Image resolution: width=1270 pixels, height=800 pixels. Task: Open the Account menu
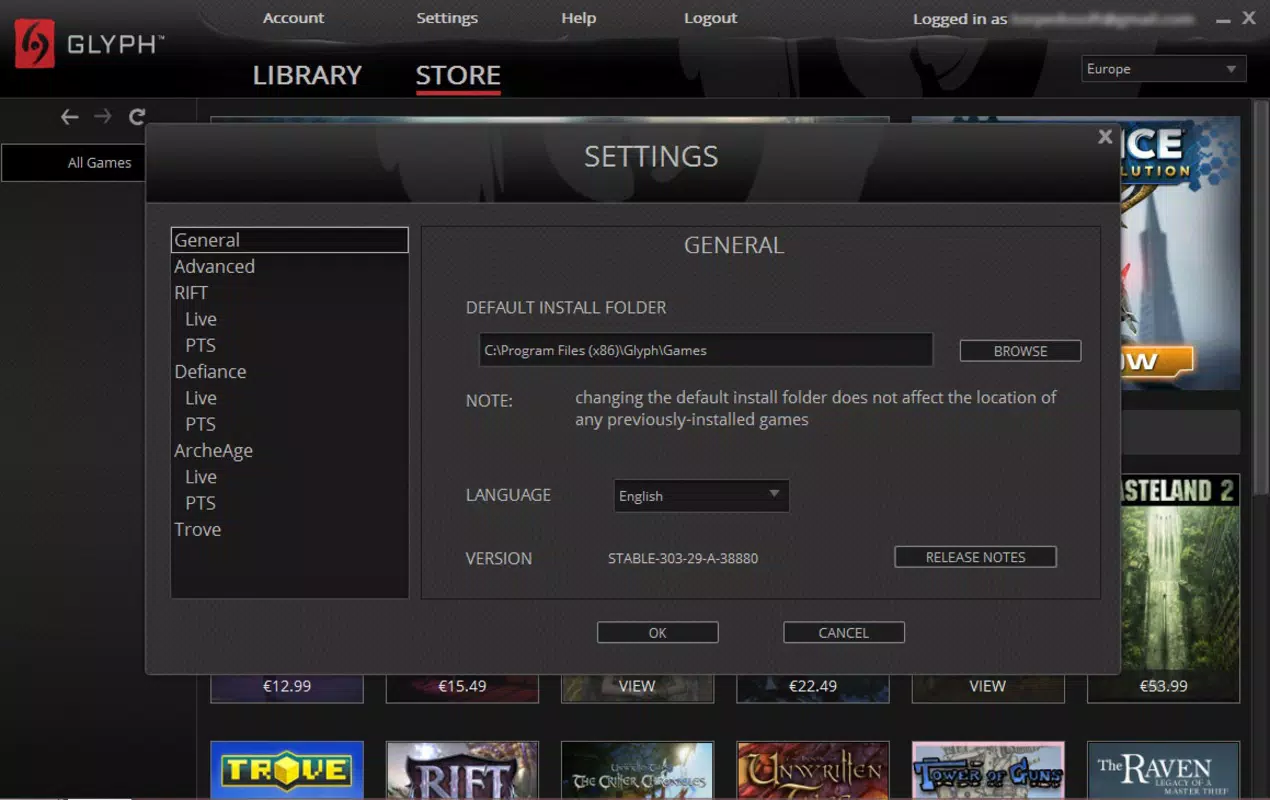click(x=293, y=18)
